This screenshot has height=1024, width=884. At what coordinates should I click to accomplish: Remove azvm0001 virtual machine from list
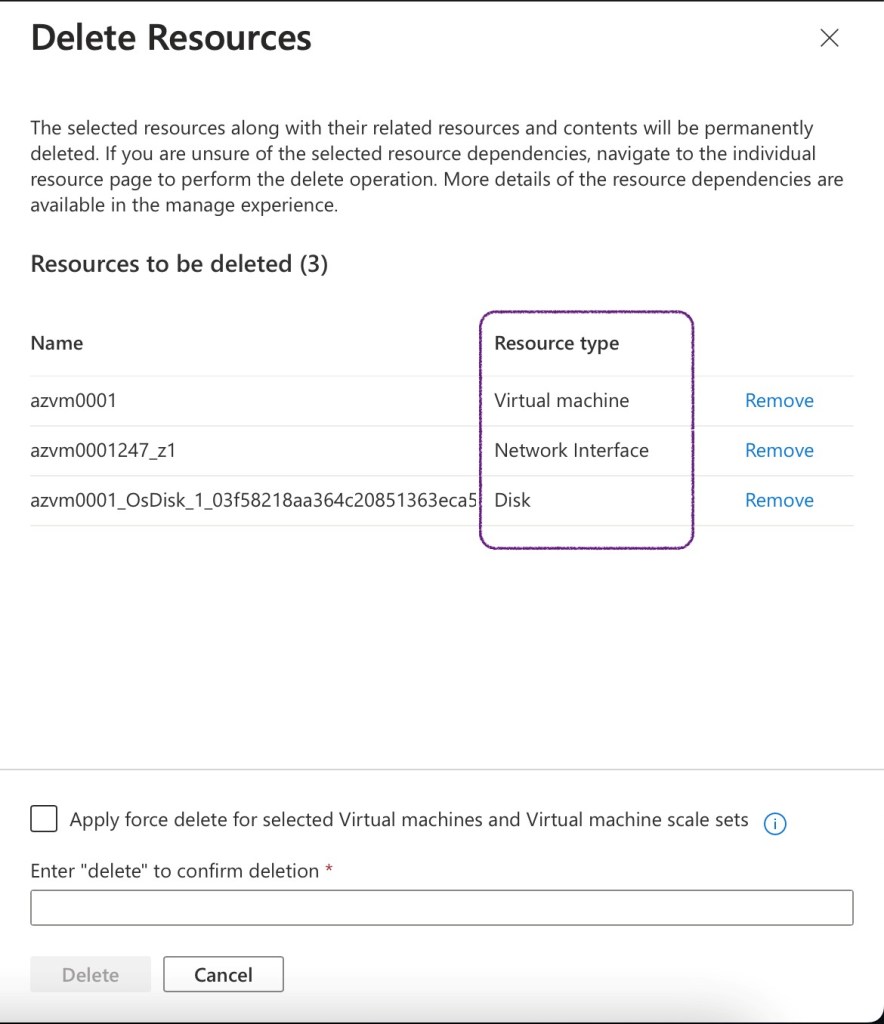[779, 401]
